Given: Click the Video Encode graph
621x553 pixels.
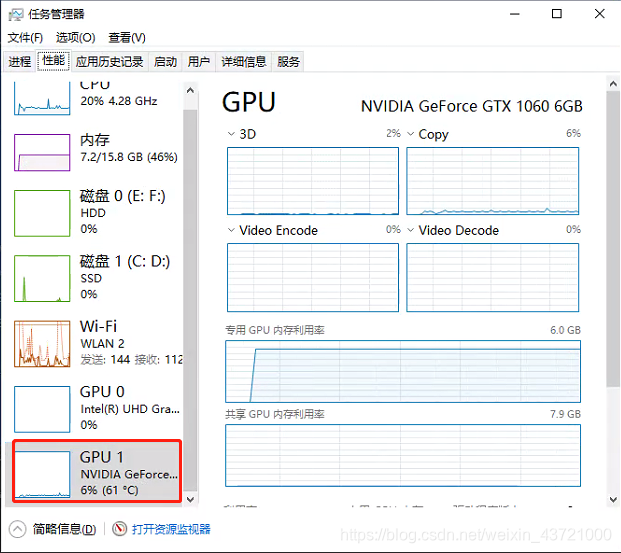Looking at the screenshot, I should (x=313, y=278).
